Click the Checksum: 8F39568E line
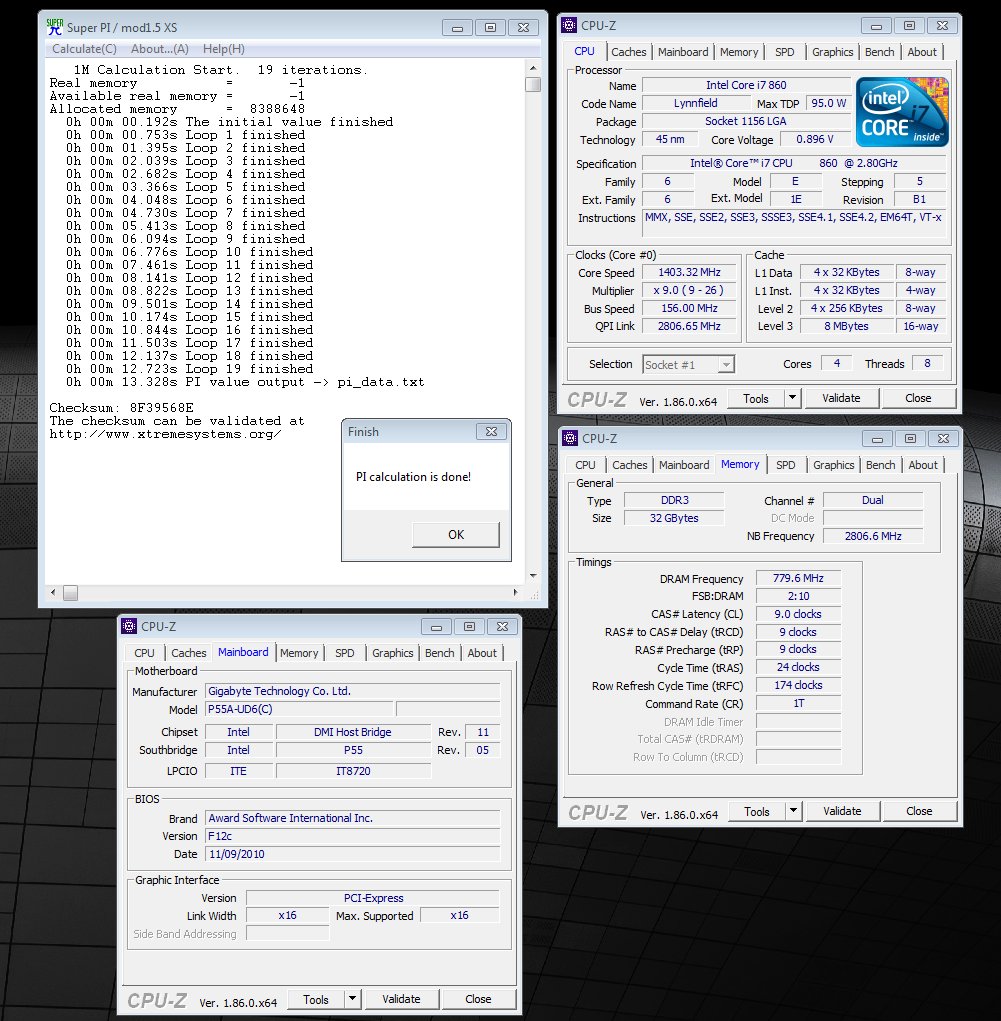The width and height of the screenshot is (1001, 1021). pos(121,408)
